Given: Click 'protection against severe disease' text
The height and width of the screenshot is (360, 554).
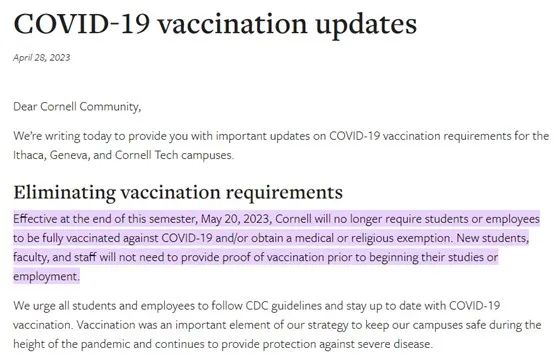Looking at the screenshot, I should pos(347,344).
